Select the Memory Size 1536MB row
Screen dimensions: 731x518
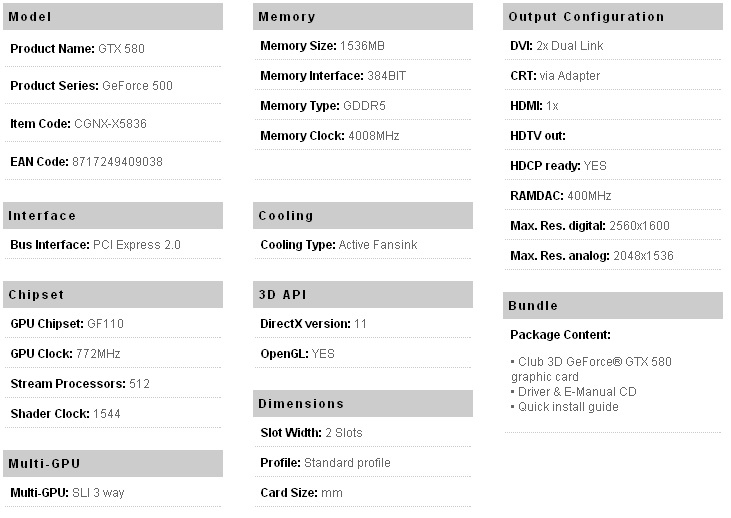[x=322, y=46]
